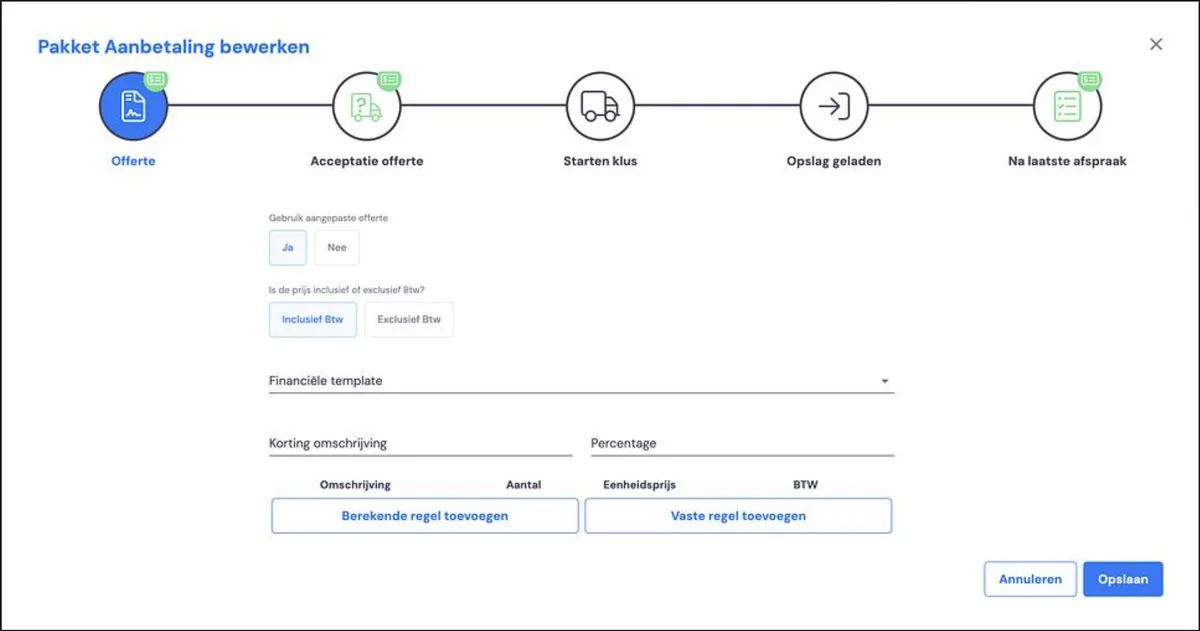
Task: Select the Exclusief Btw option
Action: pyautogui.click(x=409, y=320)
